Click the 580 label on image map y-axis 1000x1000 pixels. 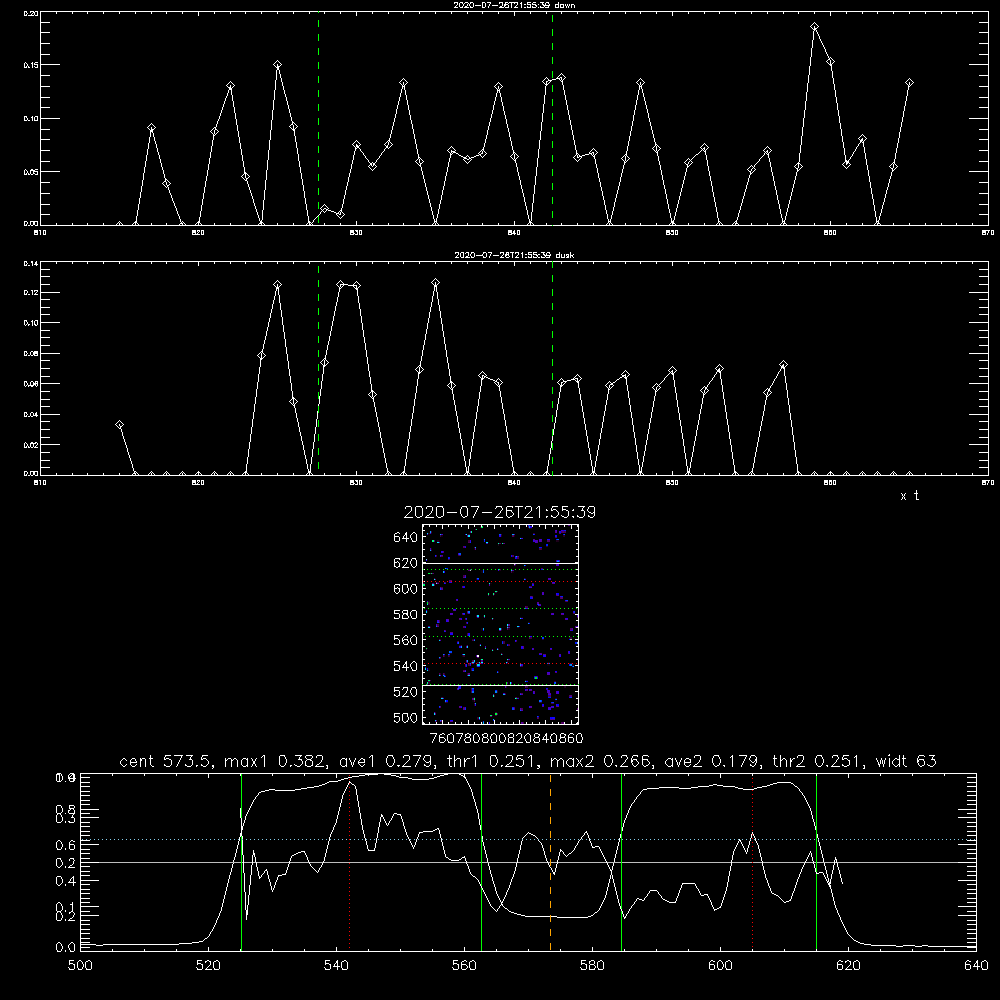click(406, 615)
